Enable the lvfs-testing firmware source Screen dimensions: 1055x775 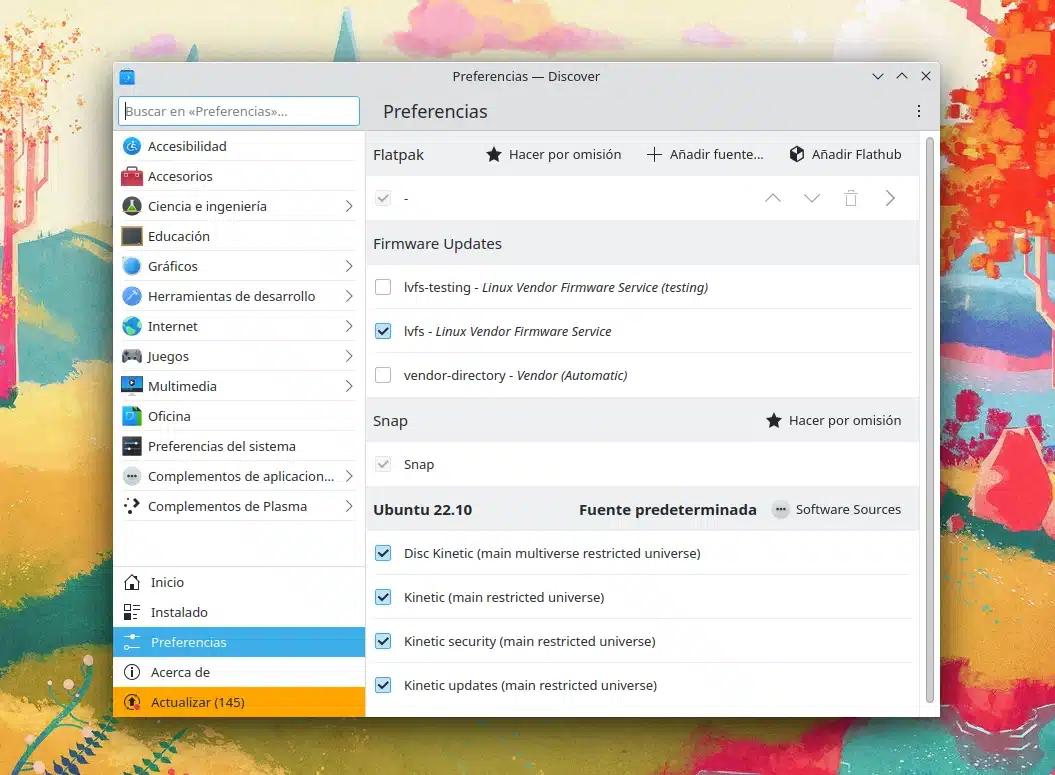pos(383,287)
